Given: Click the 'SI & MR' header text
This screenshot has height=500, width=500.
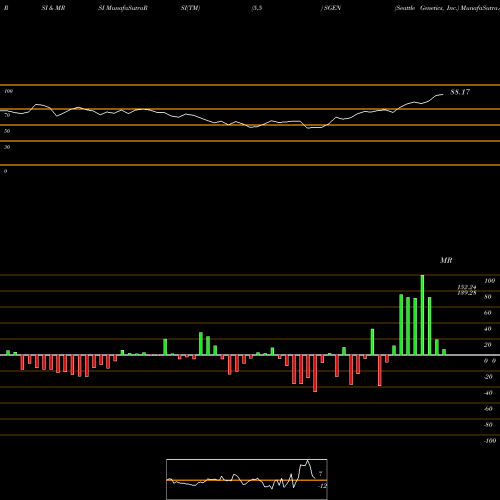Looking at the screenshot, I should click(x=53, y=8).
